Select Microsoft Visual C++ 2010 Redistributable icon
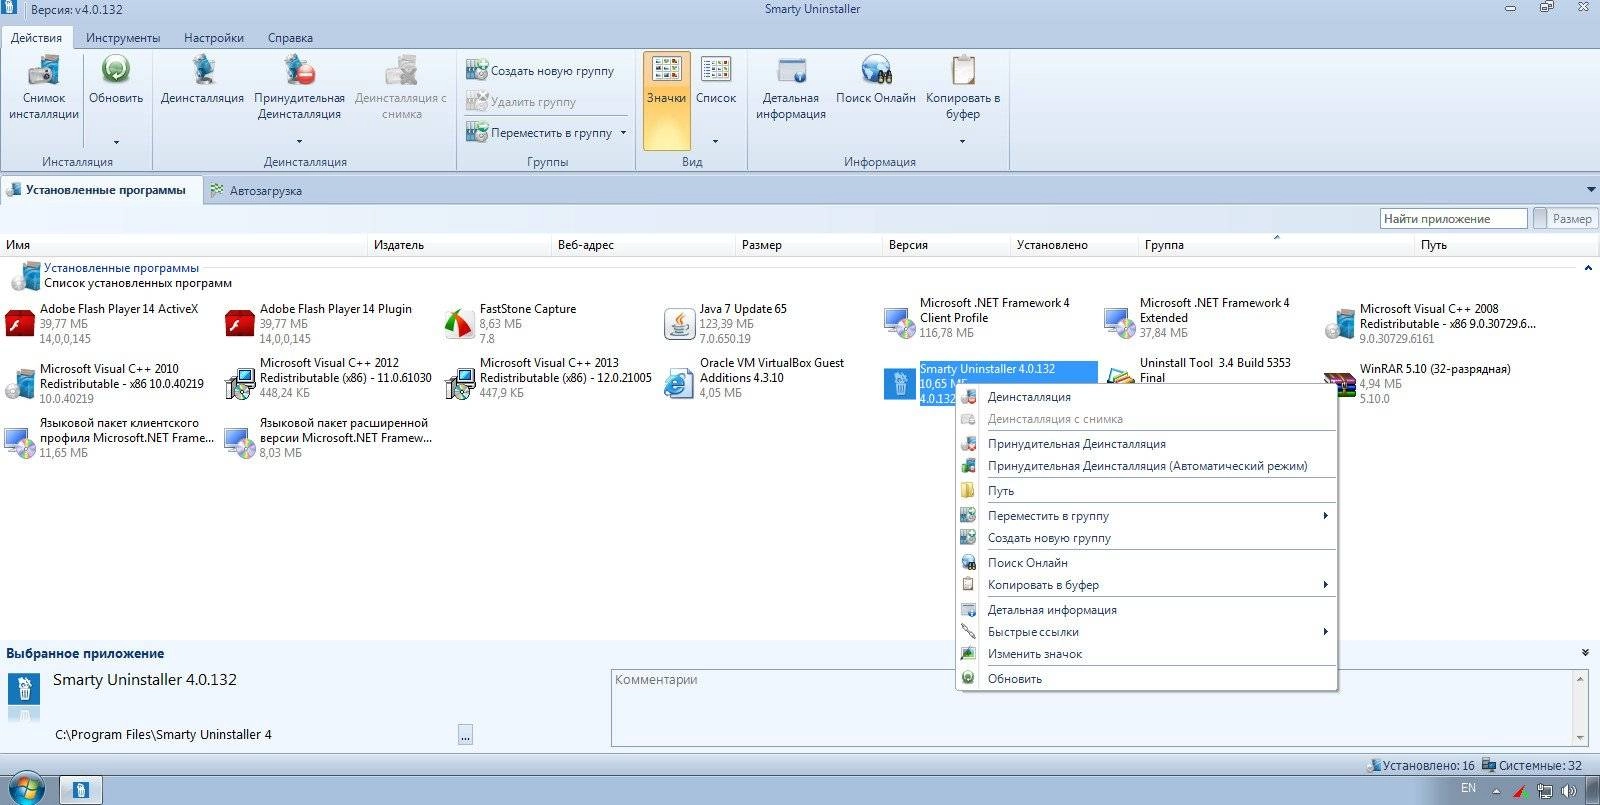The width and height of the screenshot is (1600, 805). (20, 384)
